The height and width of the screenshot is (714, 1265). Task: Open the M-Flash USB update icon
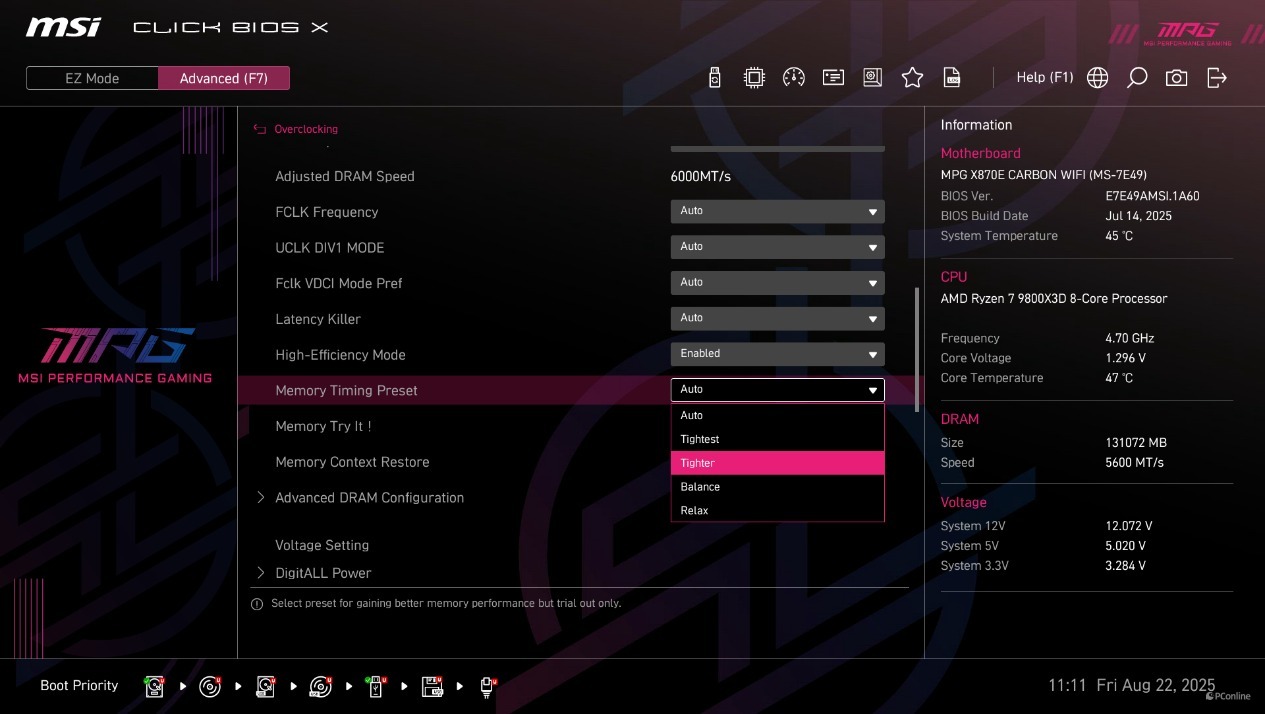click(x=714, y=78)
